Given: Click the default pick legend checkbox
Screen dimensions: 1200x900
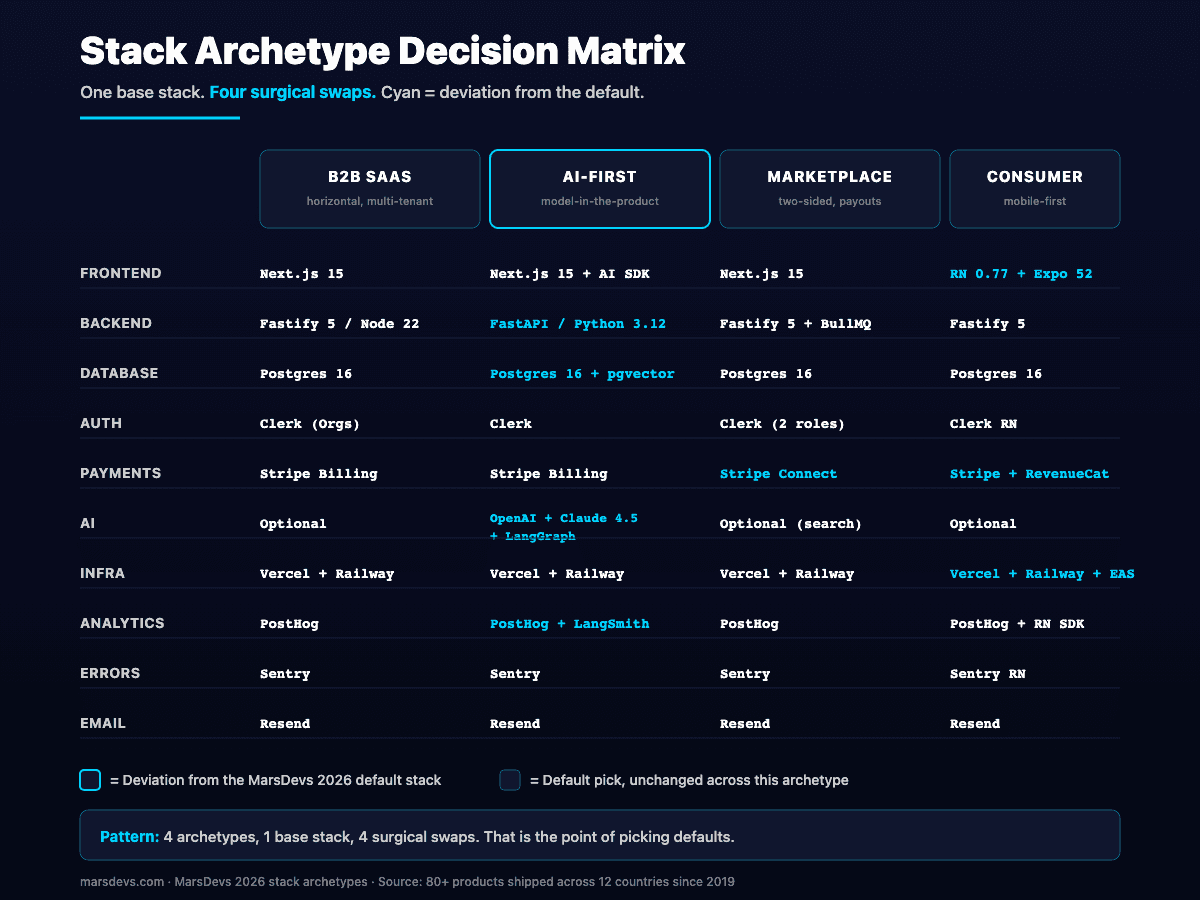Looking at the screenshot, I should (x=509, y=780).
